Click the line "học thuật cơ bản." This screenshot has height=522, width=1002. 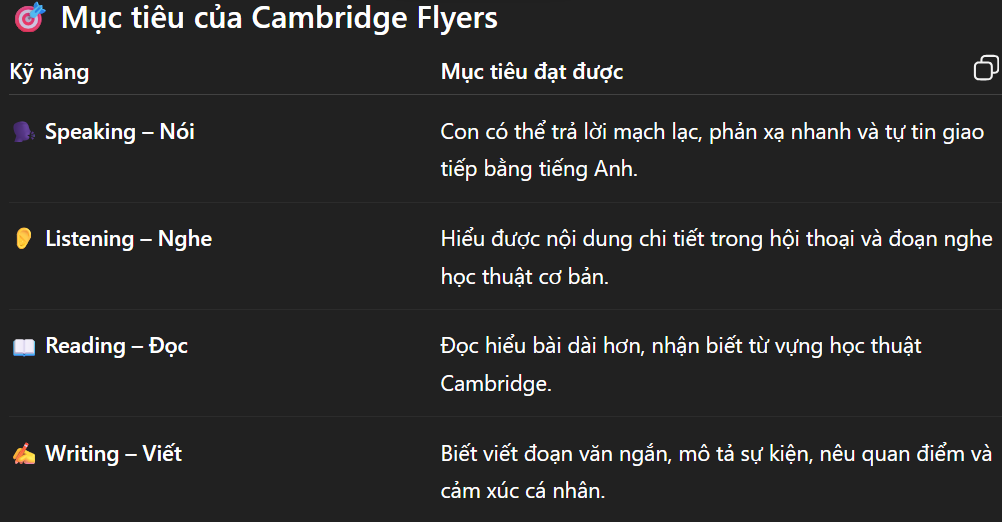coord(525,277)
